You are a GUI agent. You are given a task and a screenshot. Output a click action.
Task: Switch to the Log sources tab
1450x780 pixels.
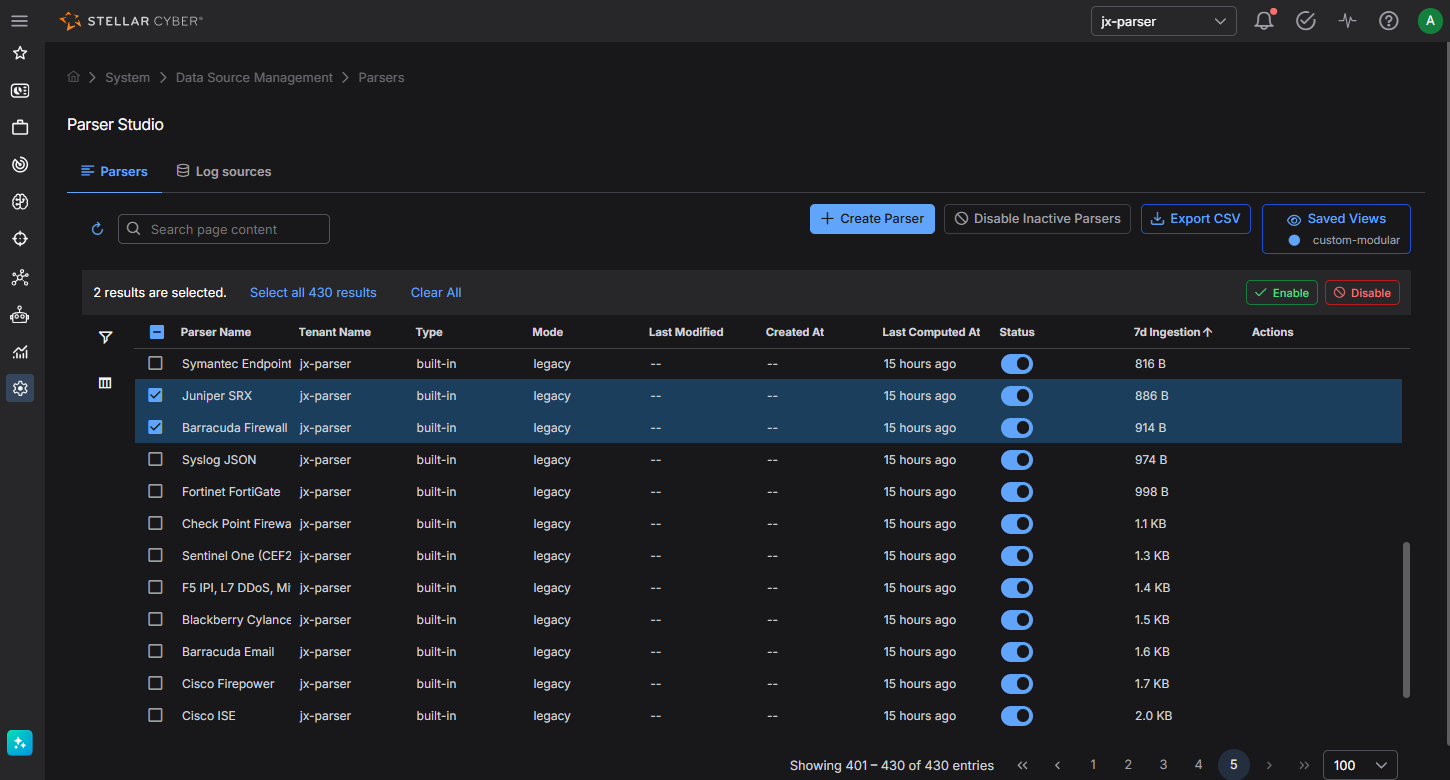(x=223, y=171)
